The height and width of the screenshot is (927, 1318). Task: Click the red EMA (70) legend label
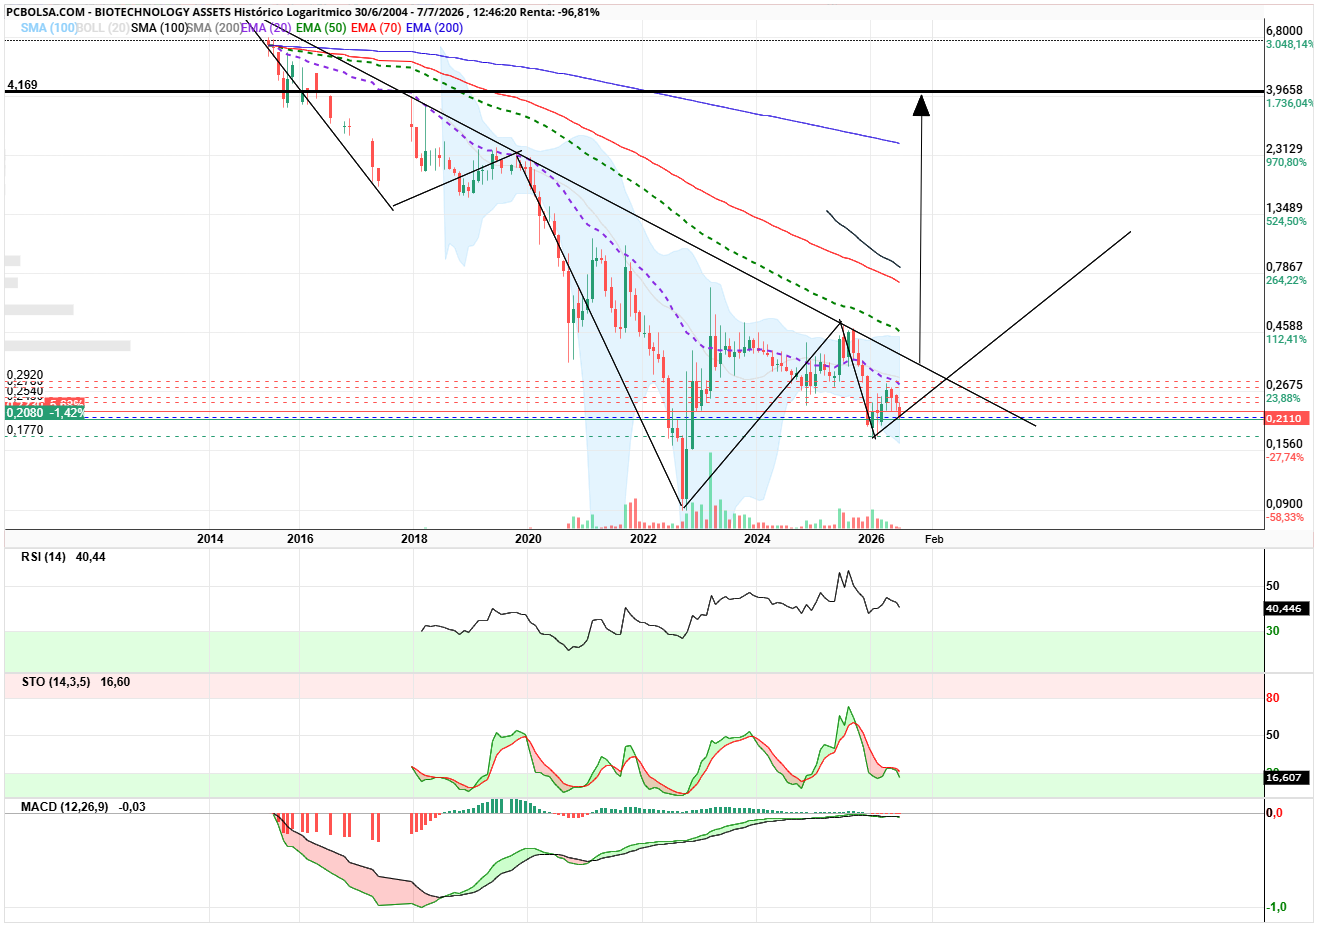pyautogui.click(x=376, y=28)
